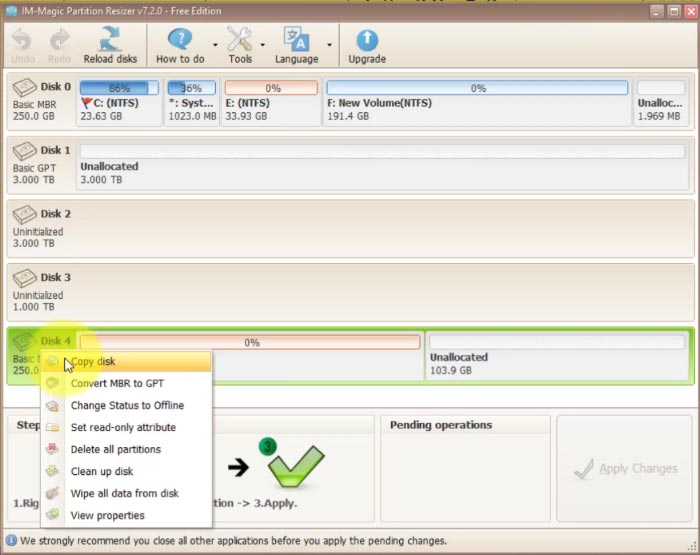700x555 pixels.
Task: Choose Clean up disk
Action: coord(126,471)
